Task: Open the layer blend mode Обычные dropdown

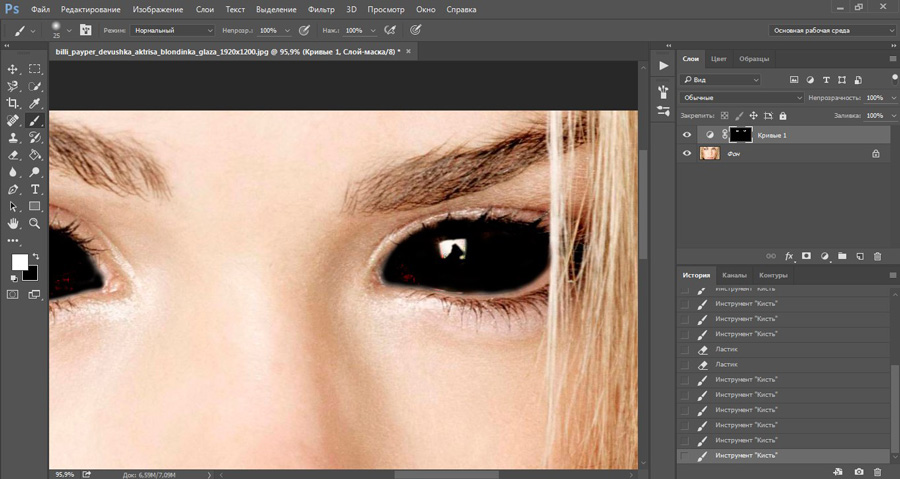Action: [x=741, y=98]
